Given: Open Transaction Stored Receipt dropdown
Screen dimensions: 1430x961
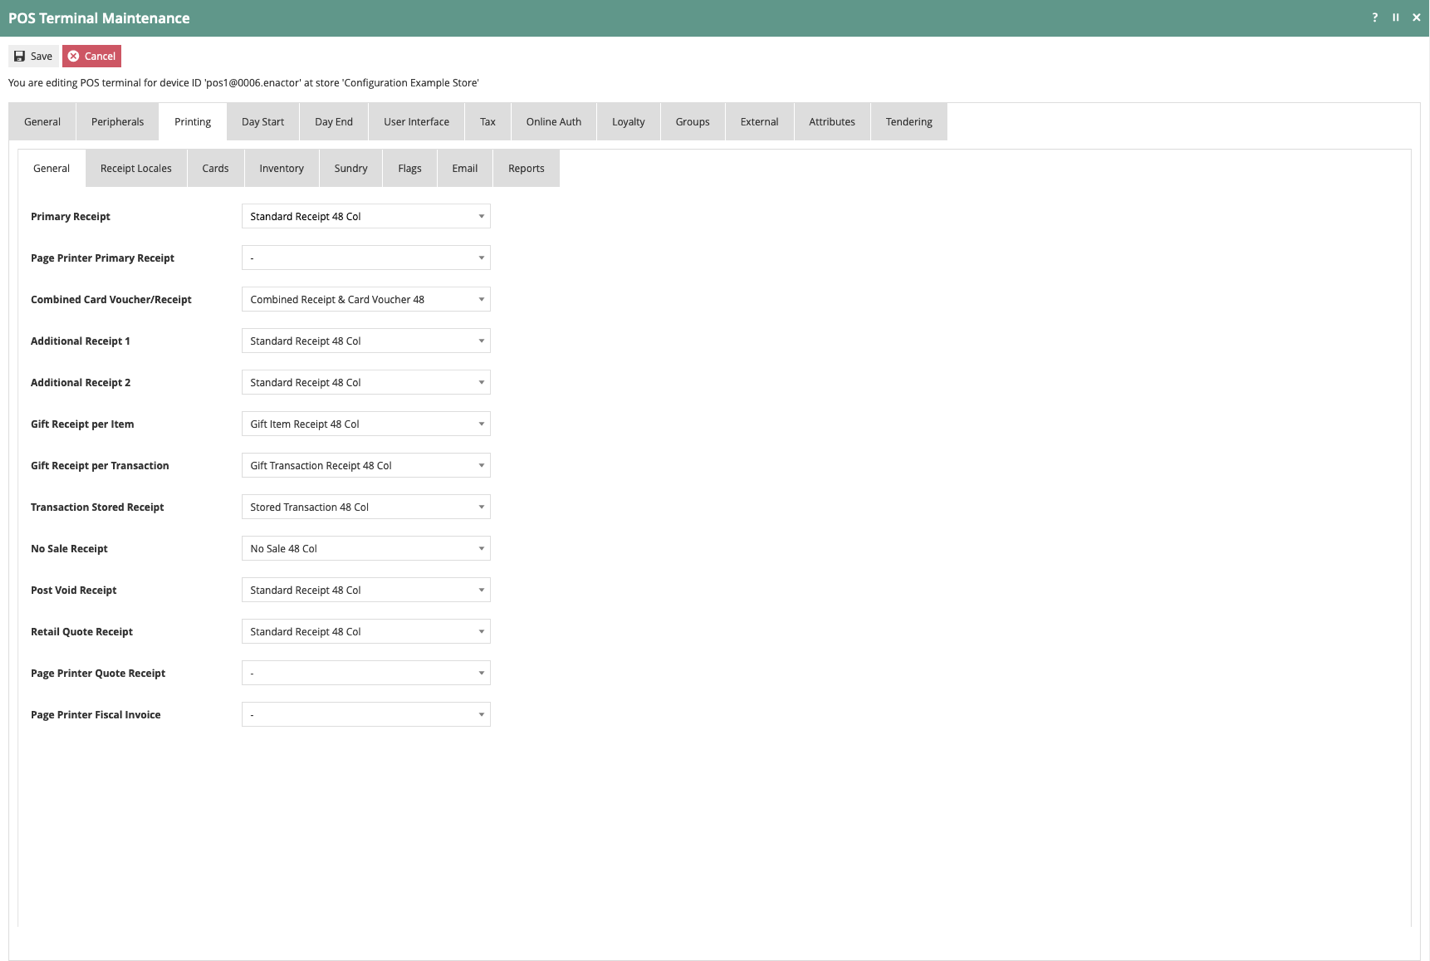Looking at the screenshot, I should click(366, 507).
